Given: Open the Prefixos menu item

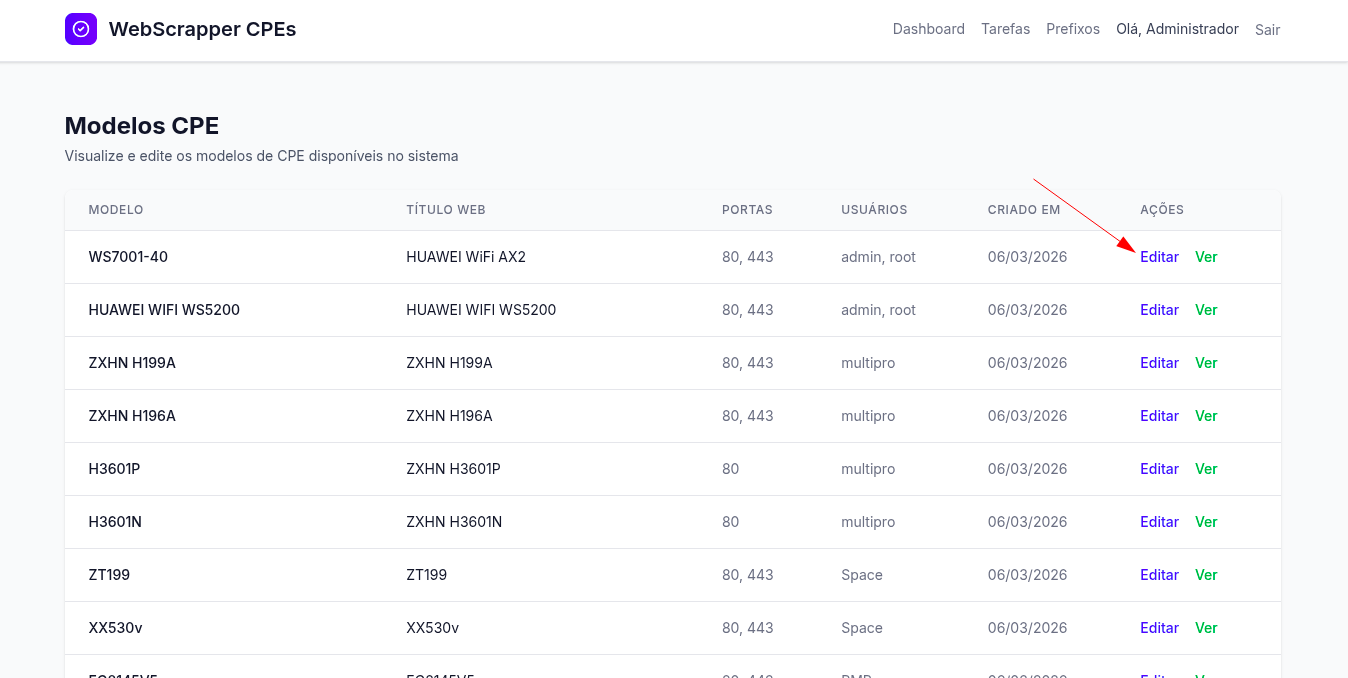Looking at the screenshot, I should 1072,29.
